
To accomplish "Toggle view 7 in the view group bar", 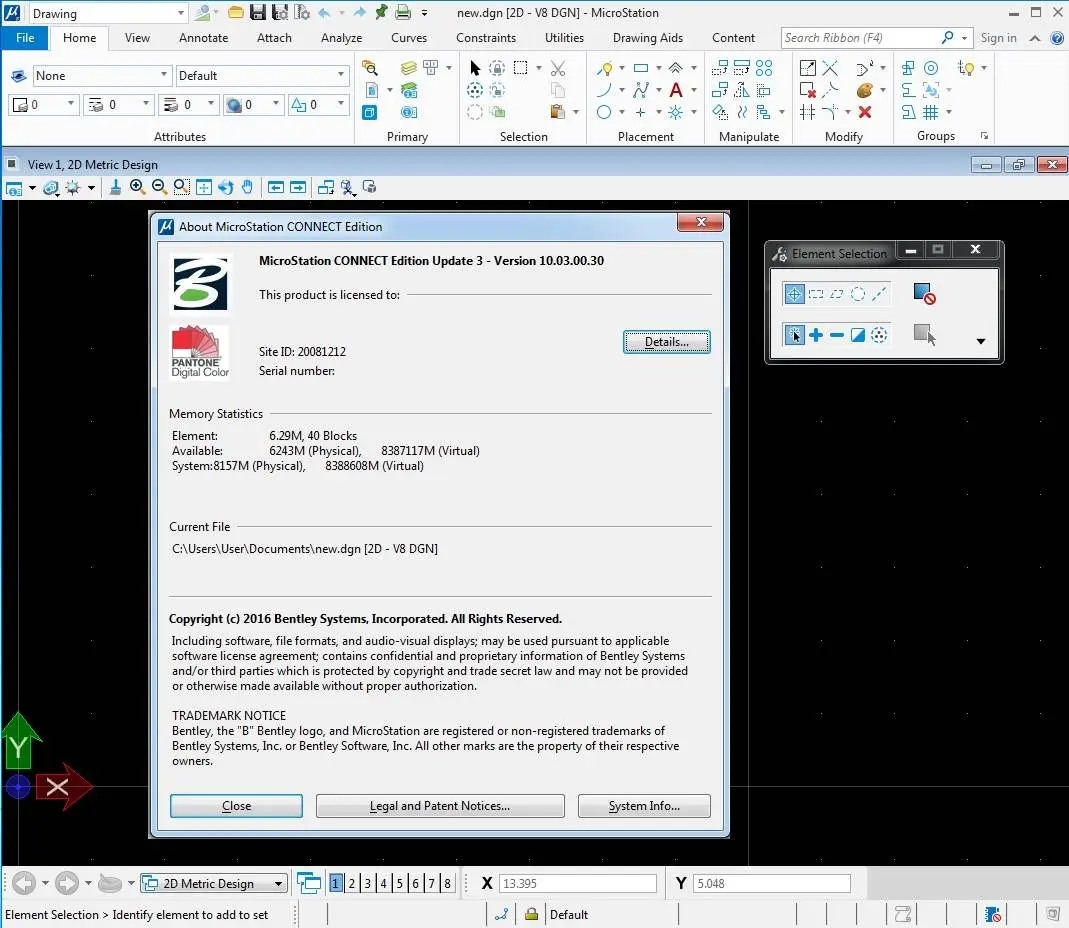I will tap(431, 883).
